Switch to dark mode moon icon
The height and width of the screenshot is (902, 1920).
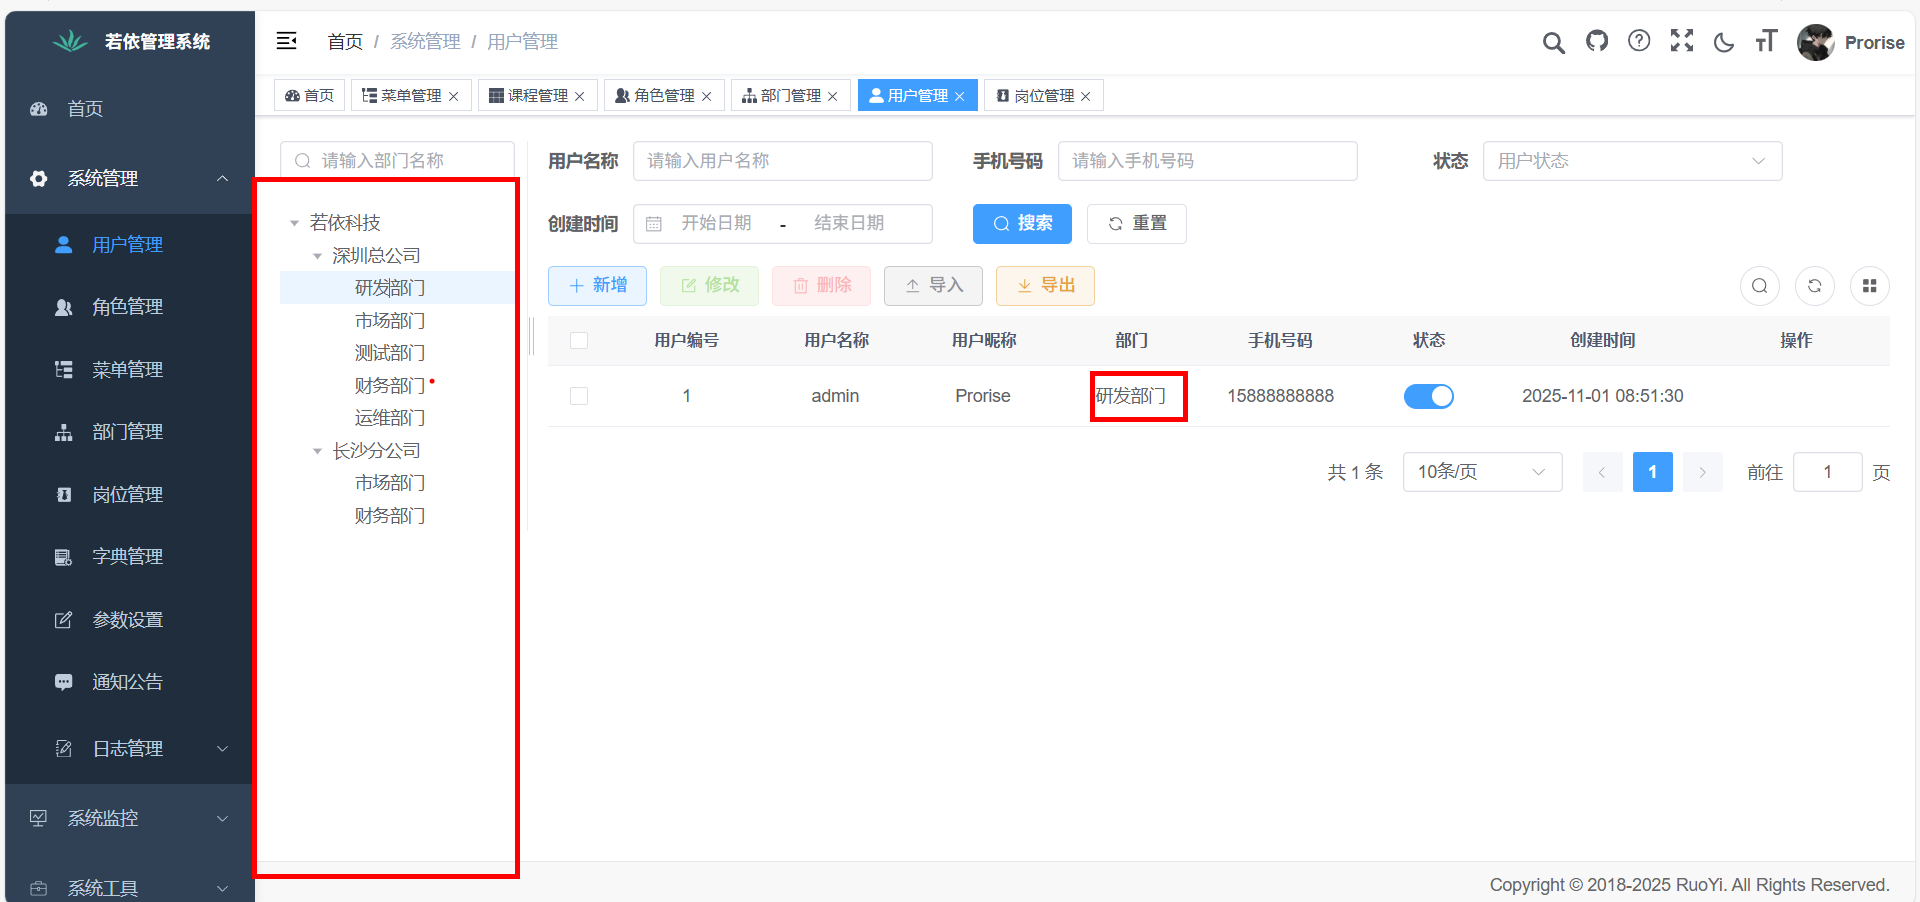1724,42
